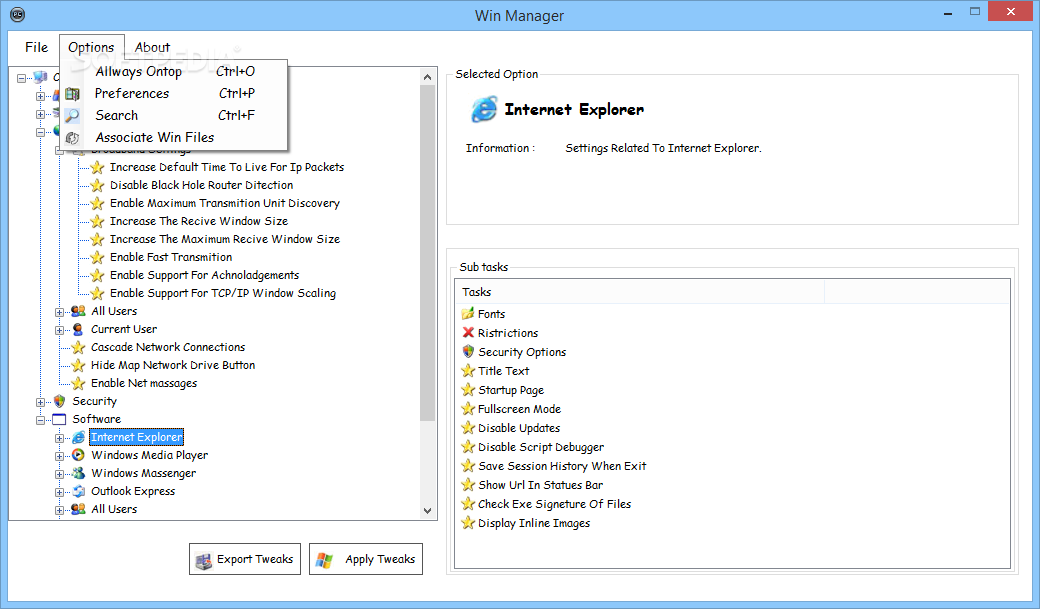Click the Tasks column header
This screenshot has width=1040, height=609.
(x=639, y=292)
